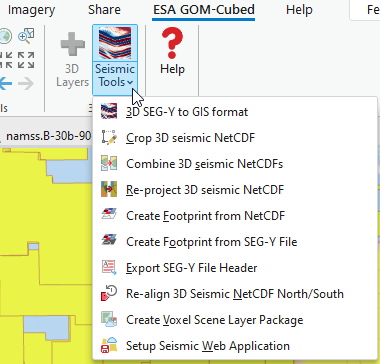This screenshot has height=364, width=380.
Task: Open the Help ribbon tab
Action: [x=299, y=10]
